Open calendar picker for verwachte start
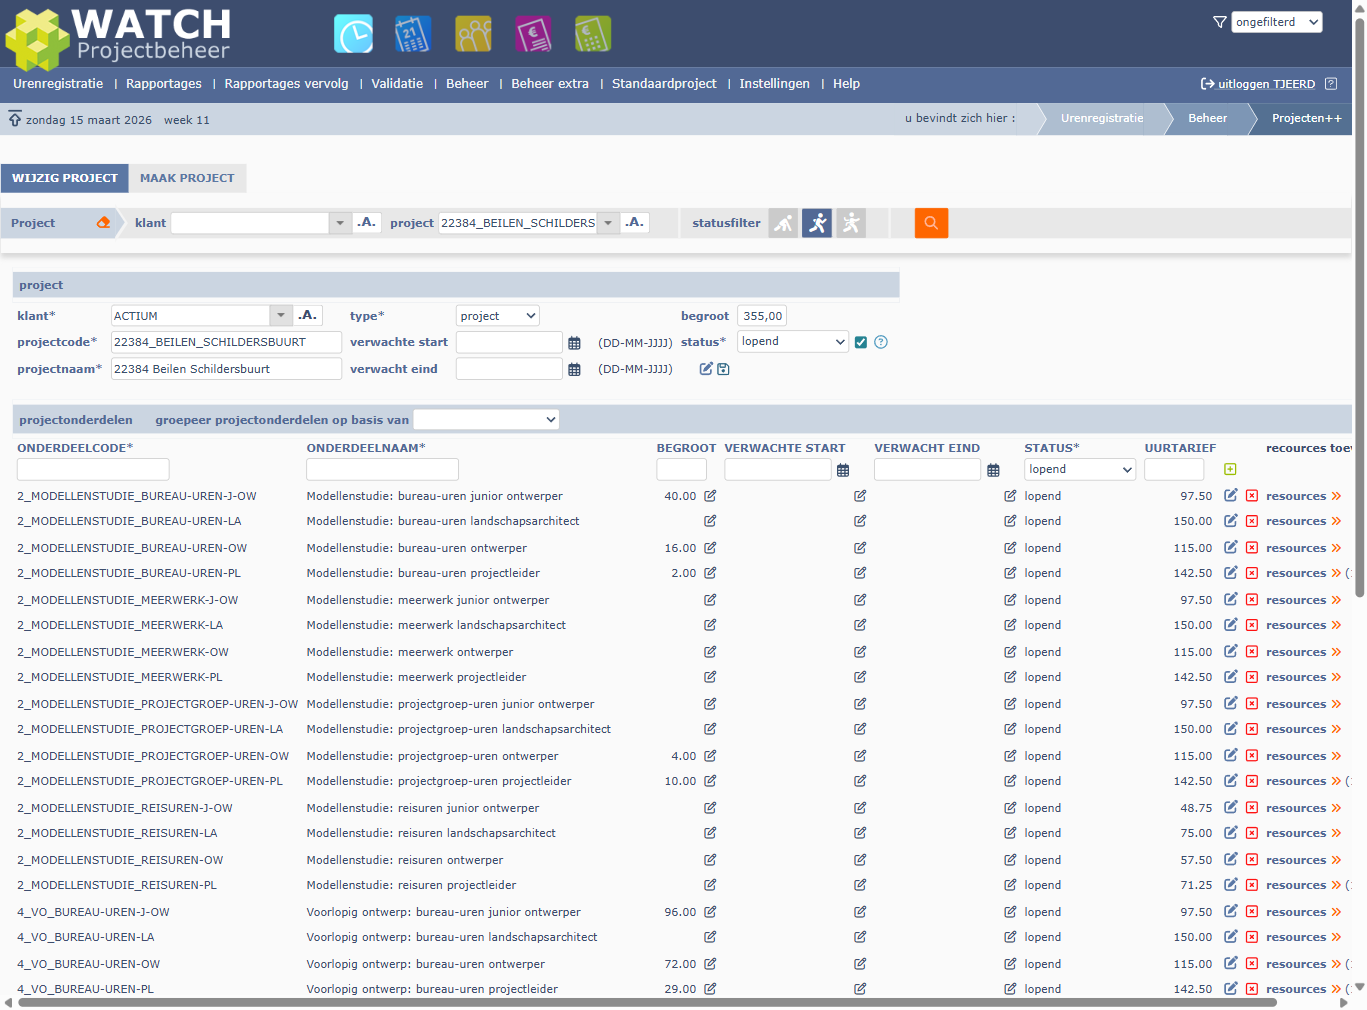Image resolution: width=1367 pixels, height=1010 pixels. (574, 343)
